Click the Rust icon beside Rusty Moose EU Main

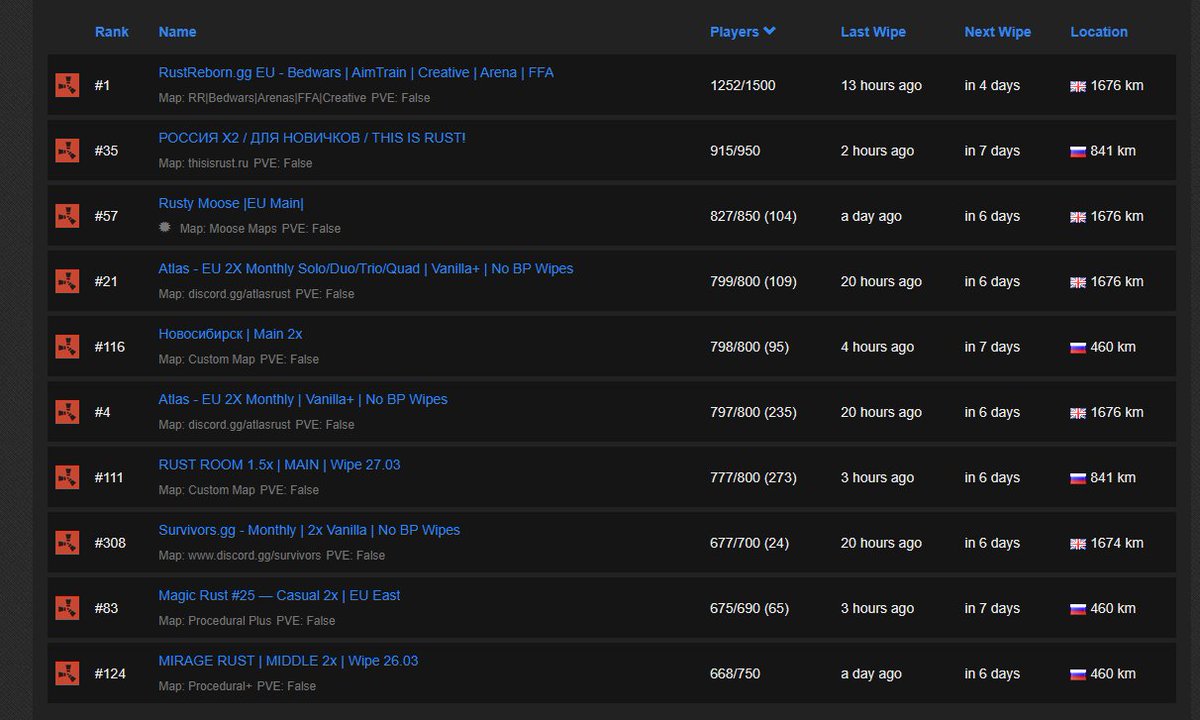click(x=67, y=216)
